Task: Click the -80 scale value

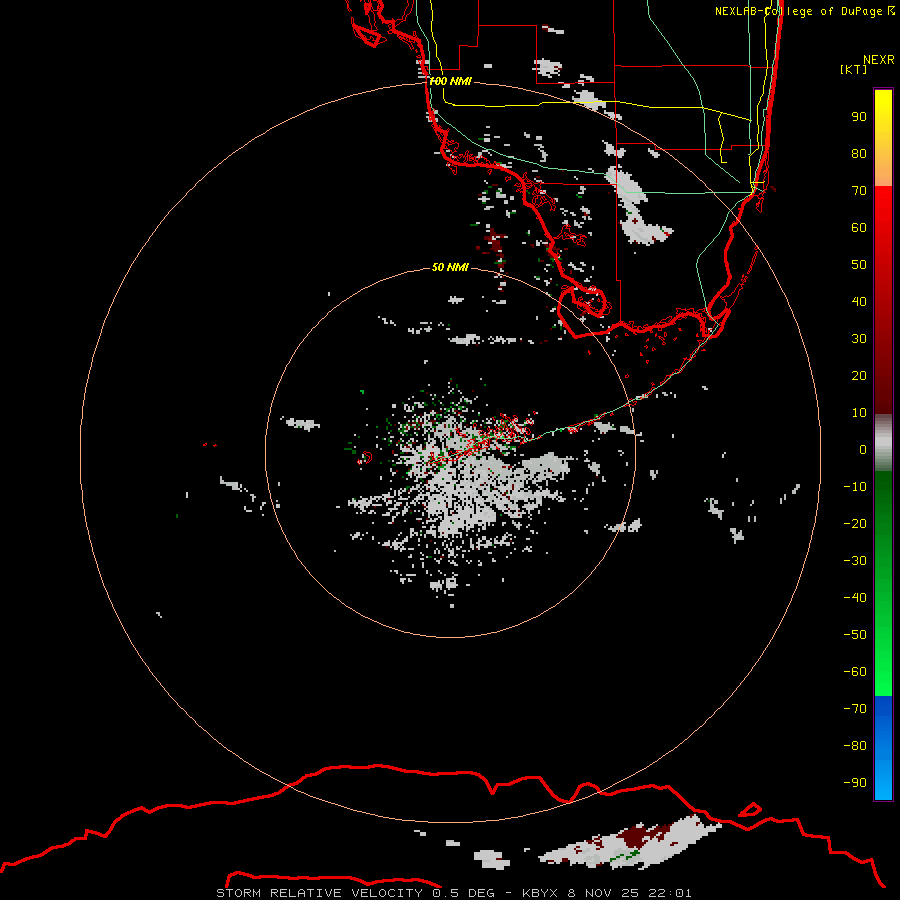Action: (x=855, y=746)
